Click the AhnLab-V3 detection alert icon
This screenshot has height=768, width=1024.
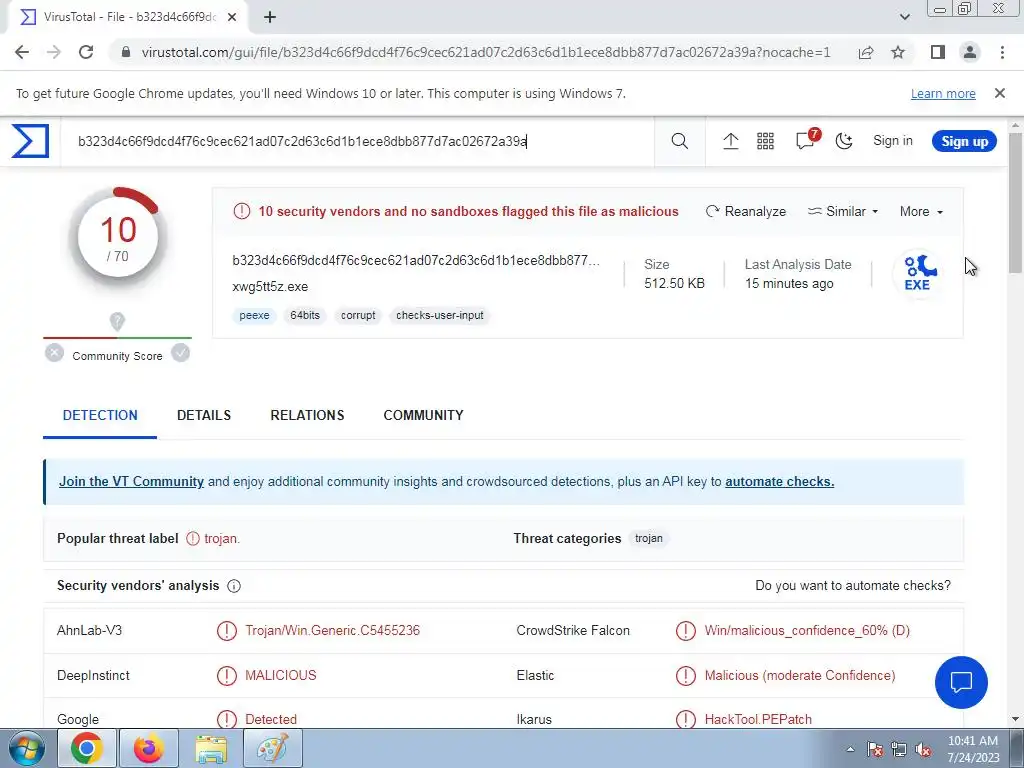(227, 631)
